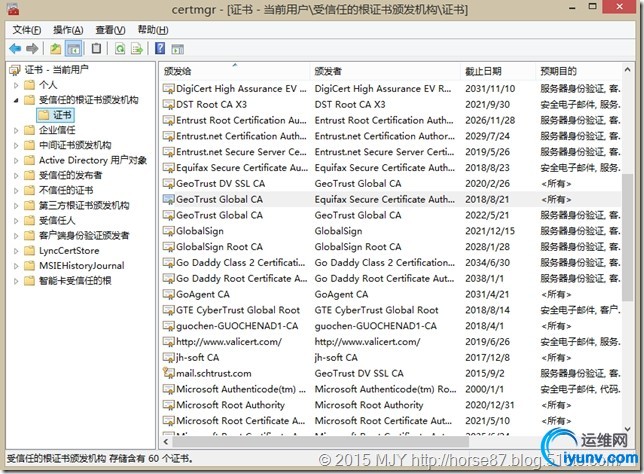The image size is (644, 474).
Task: Sort by the 颁发给 column header
Action: click(235, 71)
